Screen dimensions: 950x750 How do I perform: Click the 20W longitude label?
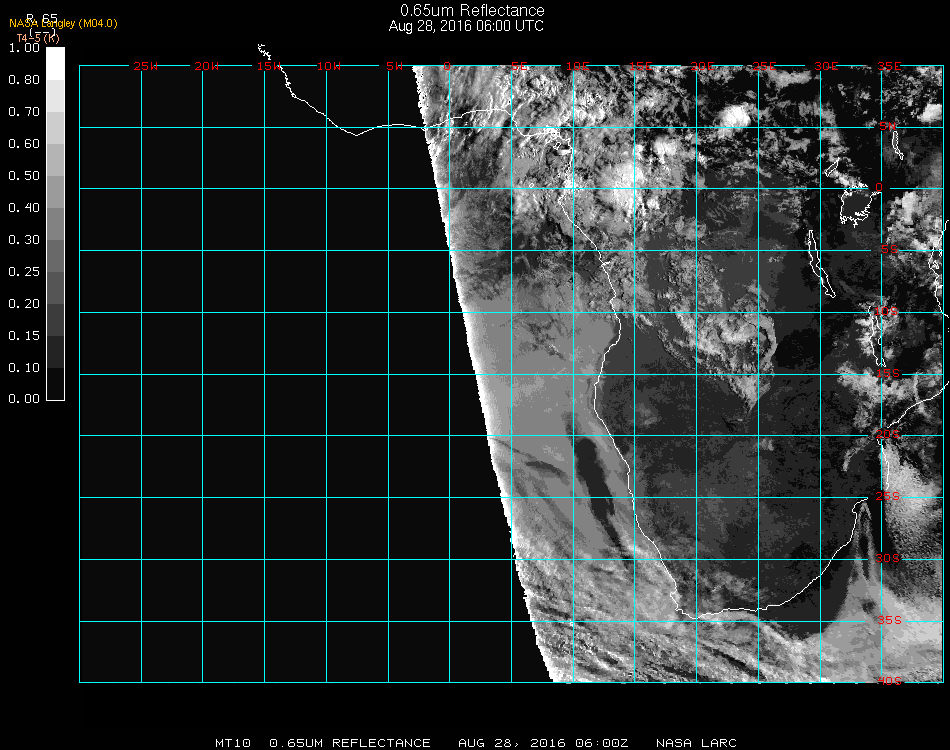pos(207,66)
